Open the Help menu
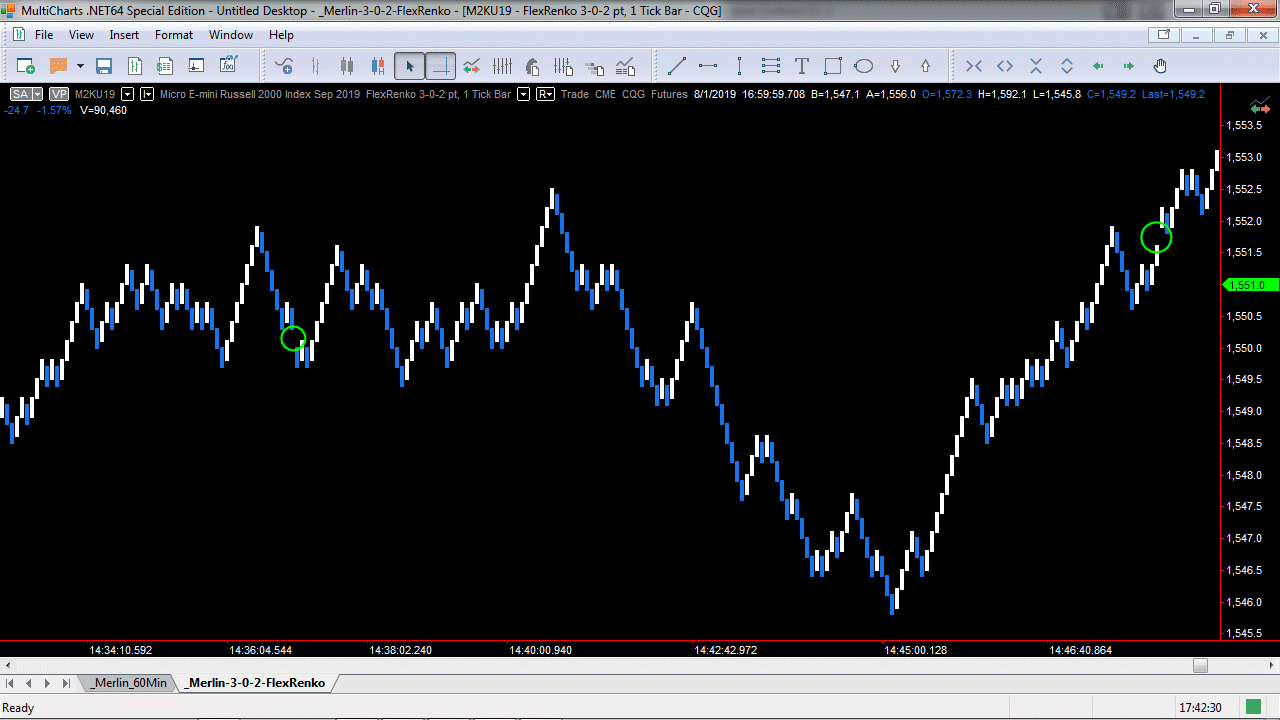This screenshot has width=1280, height=720. (x=281, y=35)
